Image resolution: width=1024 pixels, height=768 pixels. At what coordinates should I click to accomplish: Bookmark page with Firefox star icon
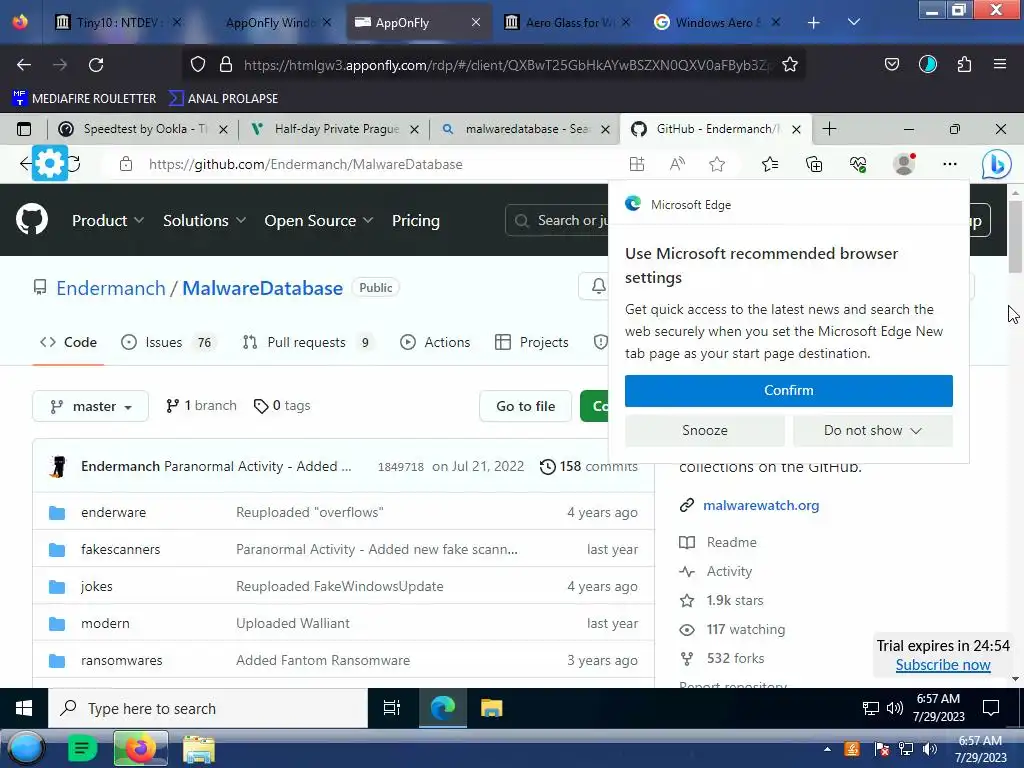(790, 65)
